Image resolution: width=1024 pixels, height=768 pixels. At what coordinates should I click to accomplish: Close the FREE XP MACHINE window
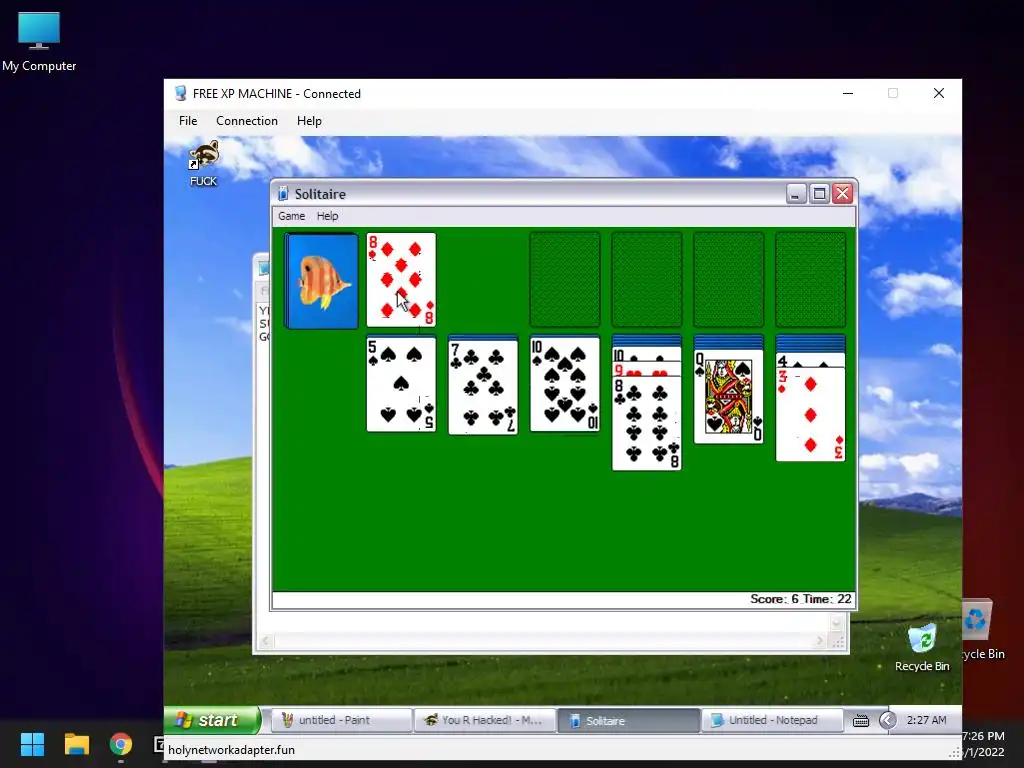tap(938, 93)
